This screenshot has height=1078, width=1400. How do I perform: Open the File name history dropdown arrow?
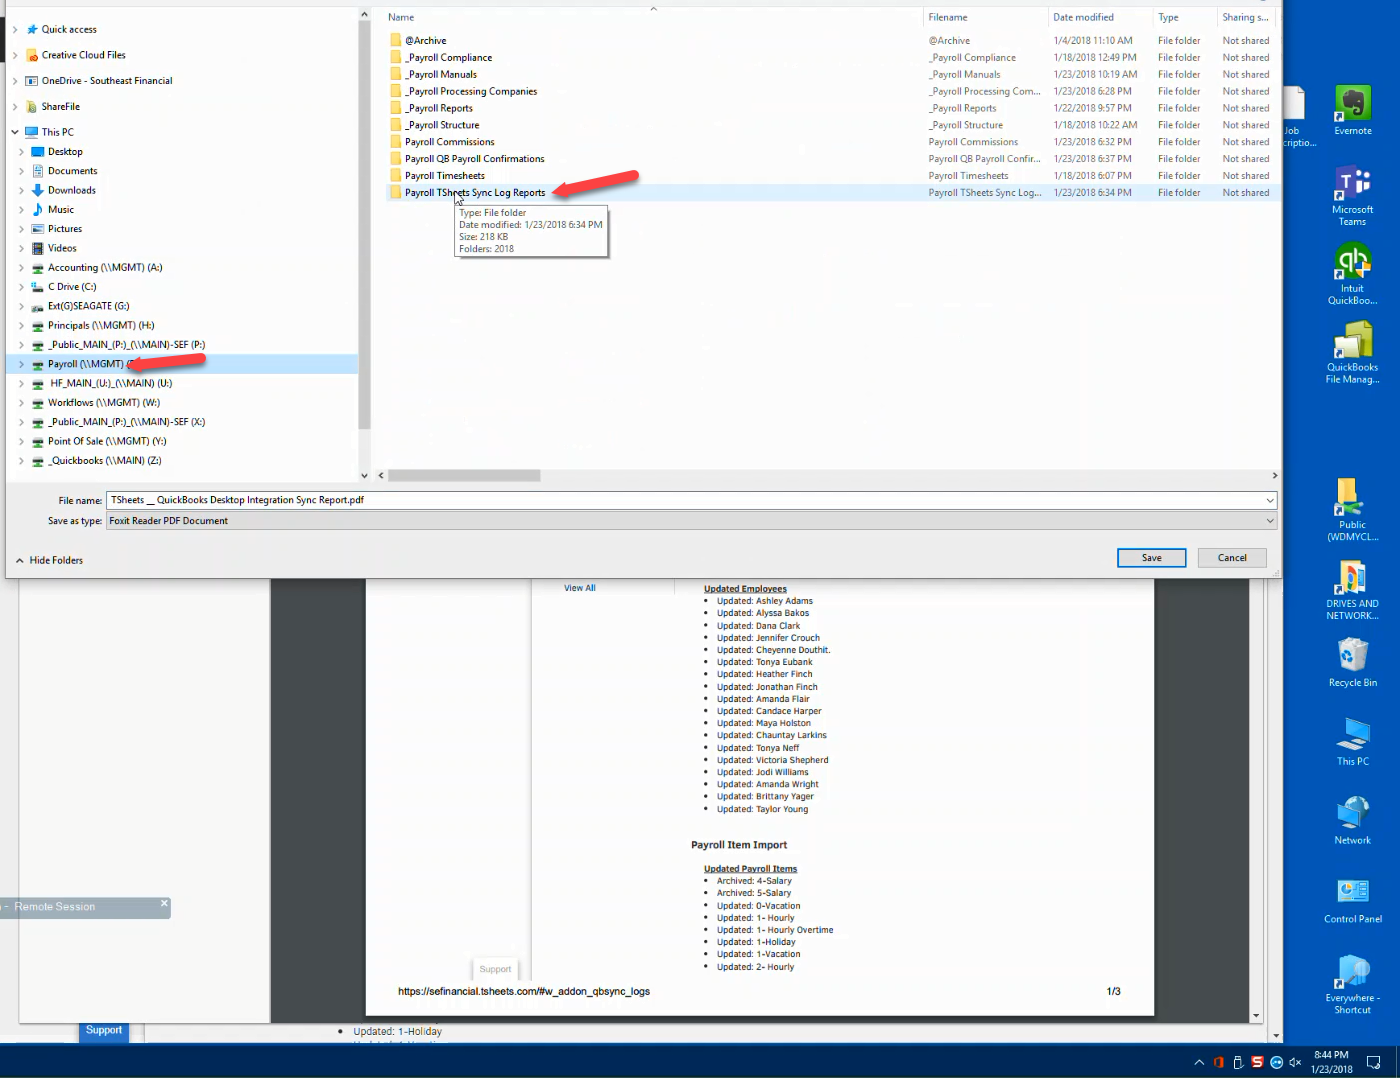click(1270, 500)
